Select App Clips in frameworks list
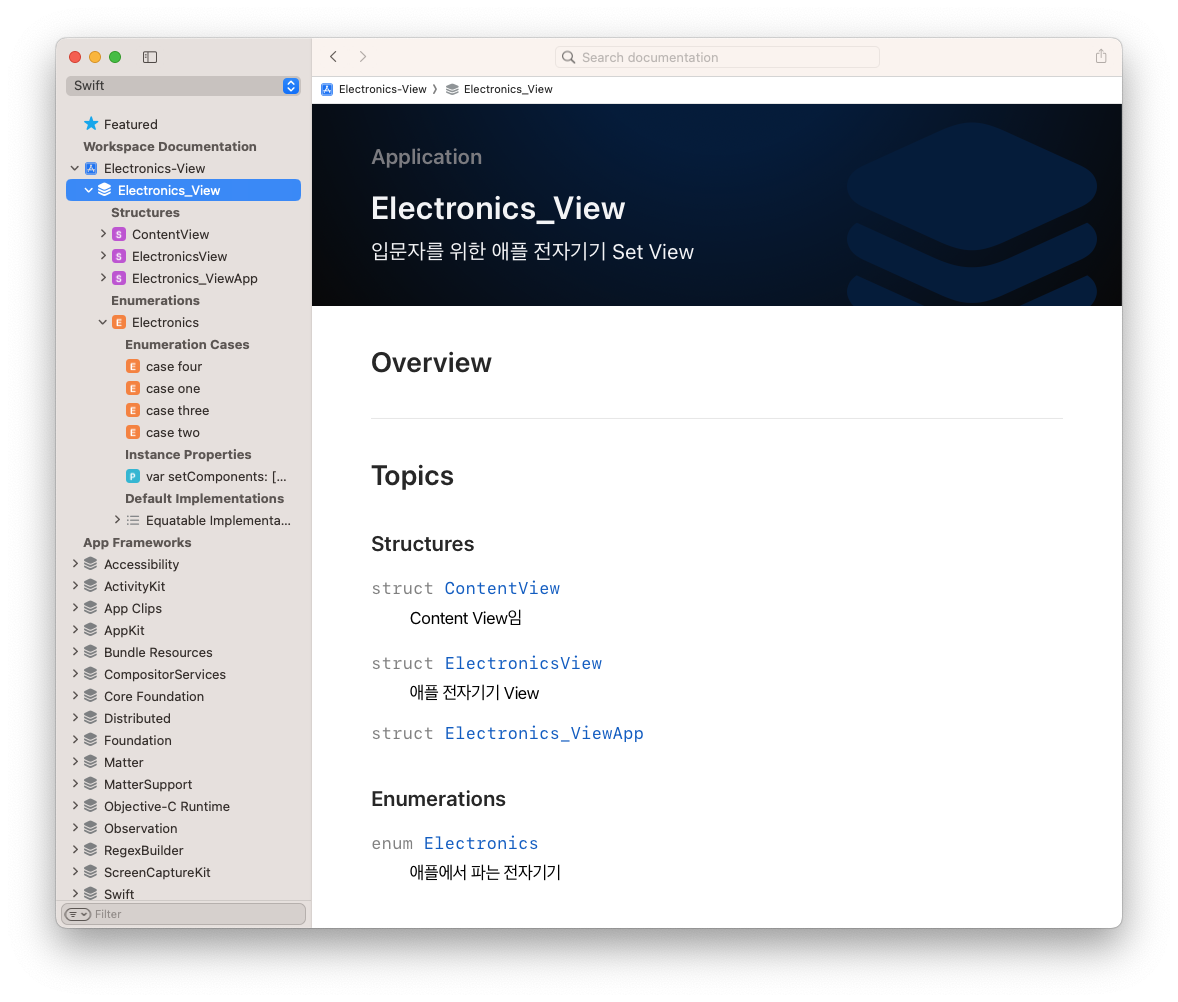This screenshot has height=1002, width=1178. pos(133,608)
